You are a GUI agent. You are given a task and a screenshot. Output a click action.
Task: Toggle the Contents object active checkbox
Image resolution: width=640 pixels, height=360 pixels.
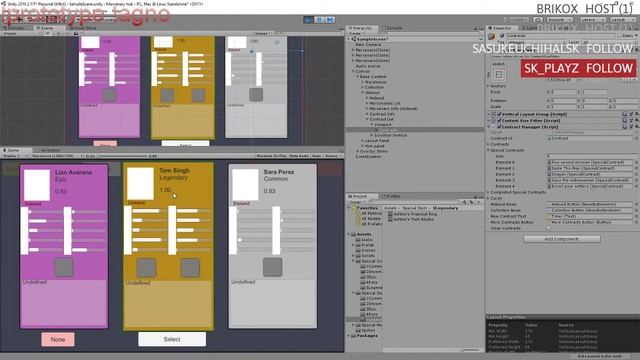tap(502, 36)
